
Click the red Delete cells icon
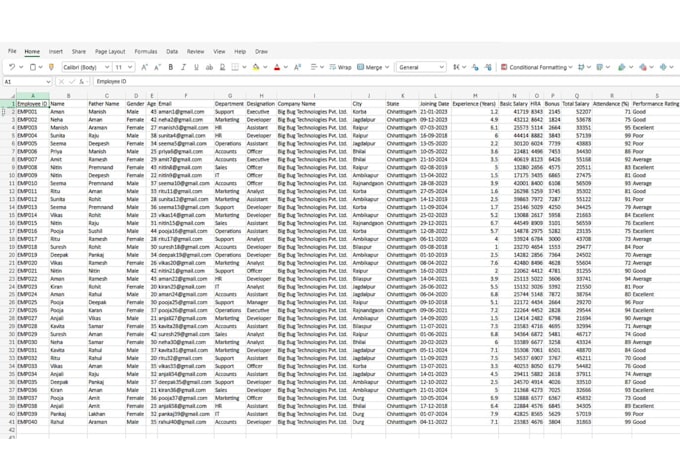coord(643,67)
